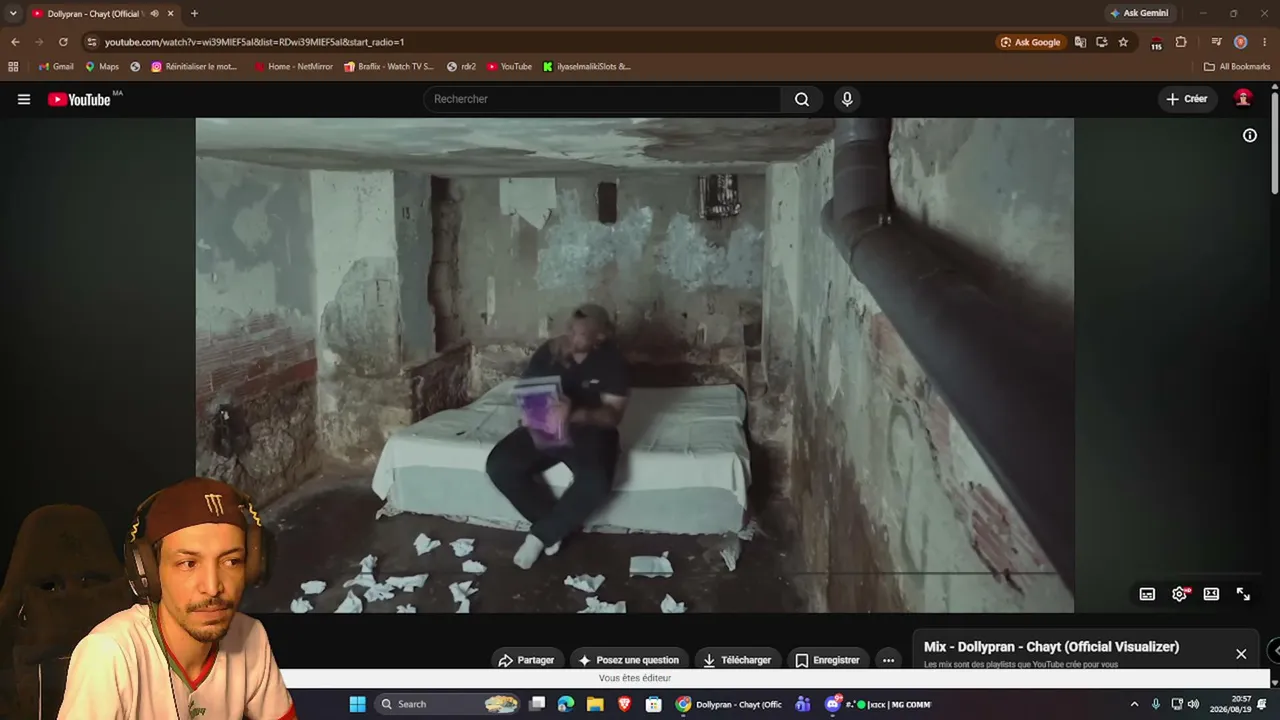
Task: Click the YouTube URL in the address bar
Action: pyautogui.click(x=254, y=42)
